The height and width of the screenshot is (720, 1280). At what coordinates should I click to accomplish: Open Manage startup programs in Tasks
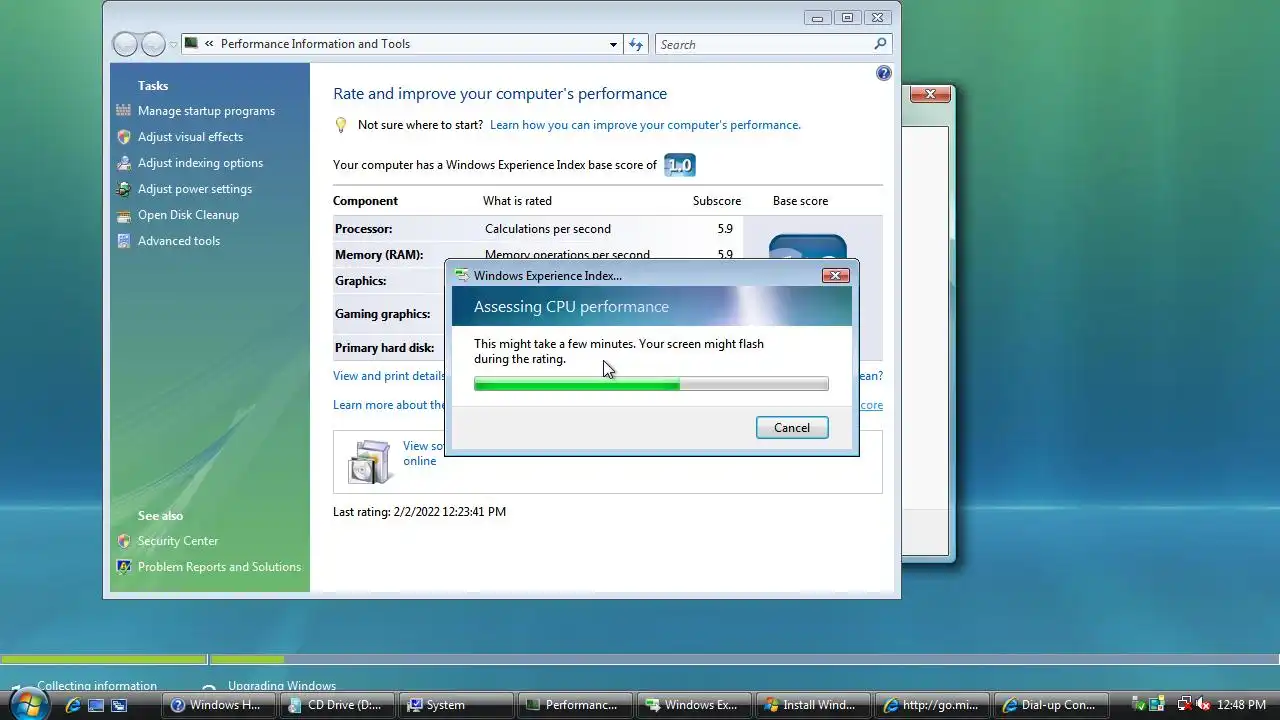206,111
